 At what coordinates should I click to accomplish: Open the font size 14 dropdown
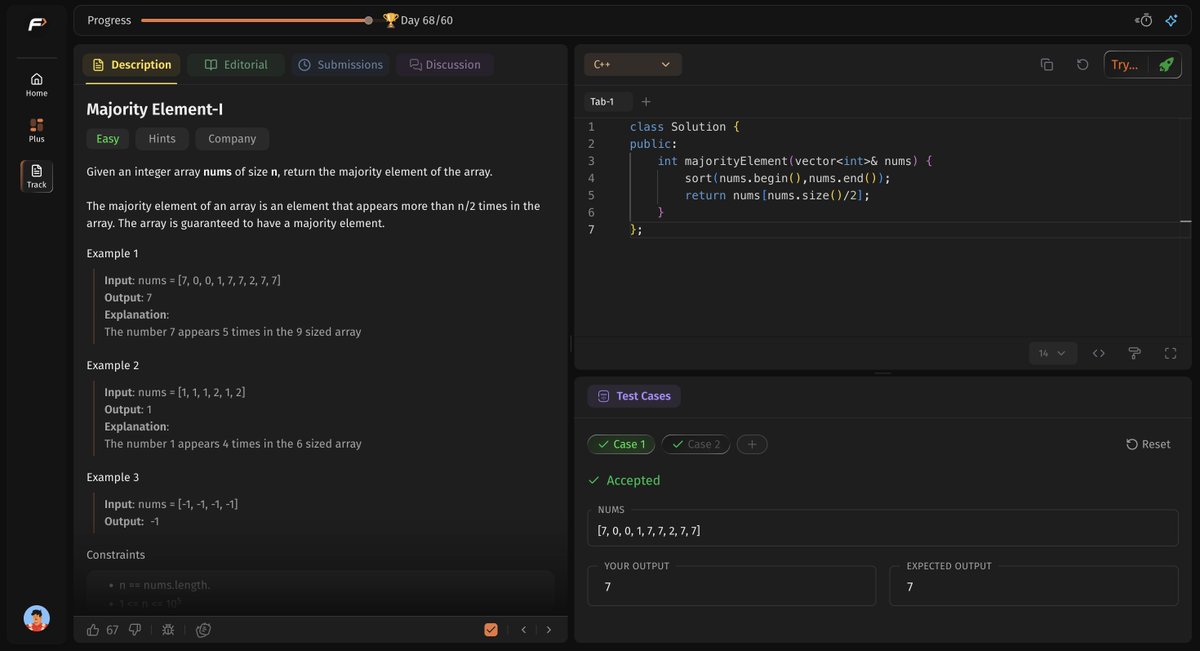pyautogui.click(x=1052, y=353)
